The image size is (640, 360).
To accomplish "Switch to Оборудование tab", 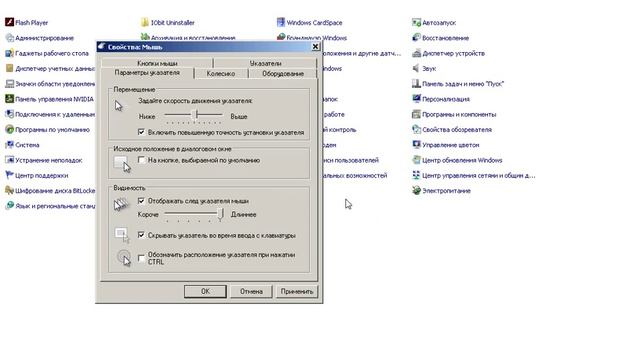I will coord(282,73).
